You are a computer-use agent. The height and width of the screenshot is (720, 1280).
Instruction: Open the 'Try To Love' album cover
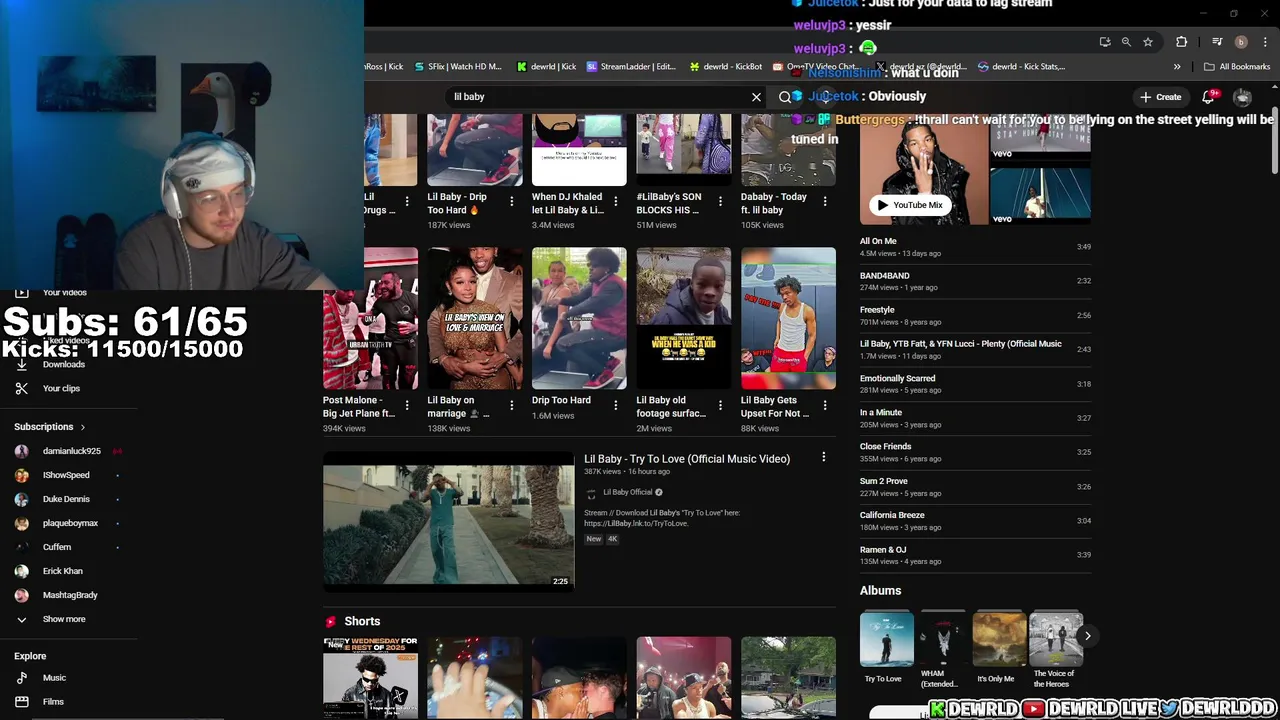[887, 639]
